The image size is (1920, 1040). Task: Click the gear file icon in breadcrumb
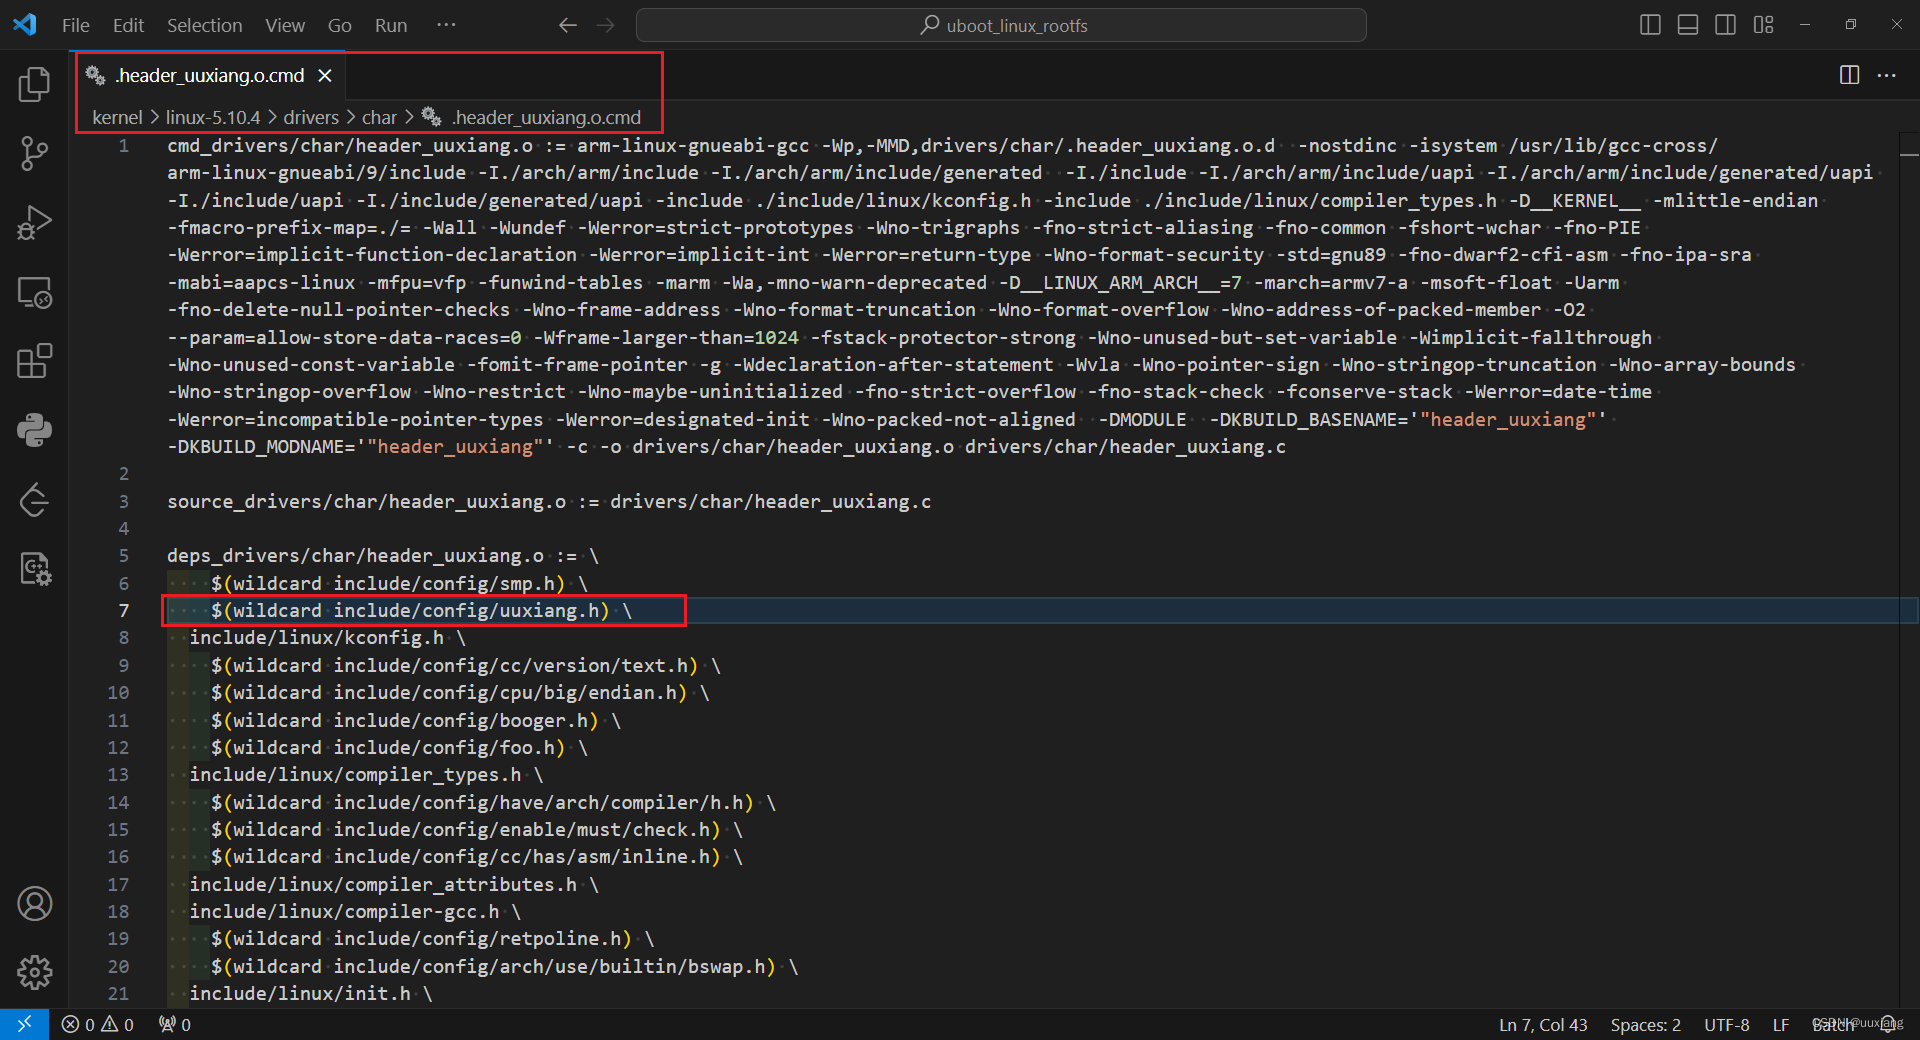(x=431, y=117)
